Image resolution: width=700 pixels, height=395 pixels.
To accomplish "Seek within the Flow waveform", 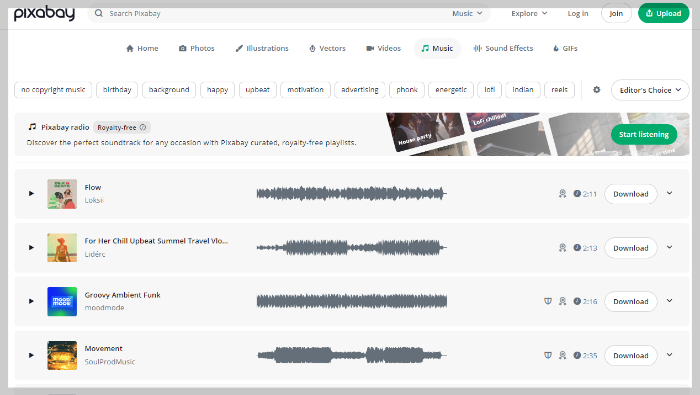I will (352, 194).
